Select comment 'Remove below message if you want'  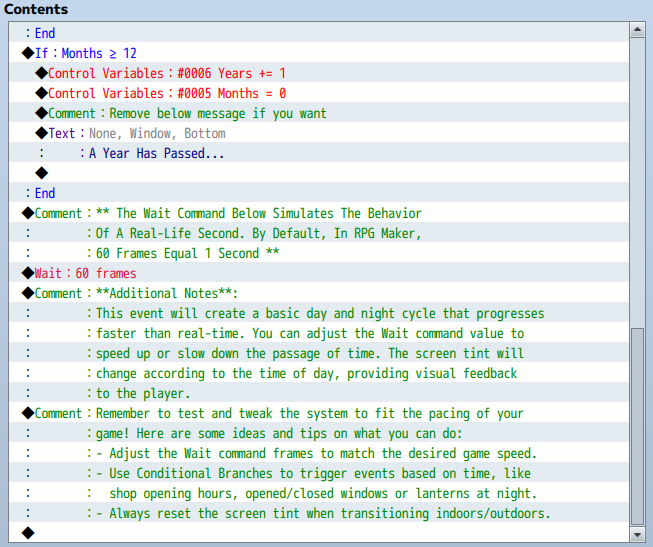tap(319, 113)
